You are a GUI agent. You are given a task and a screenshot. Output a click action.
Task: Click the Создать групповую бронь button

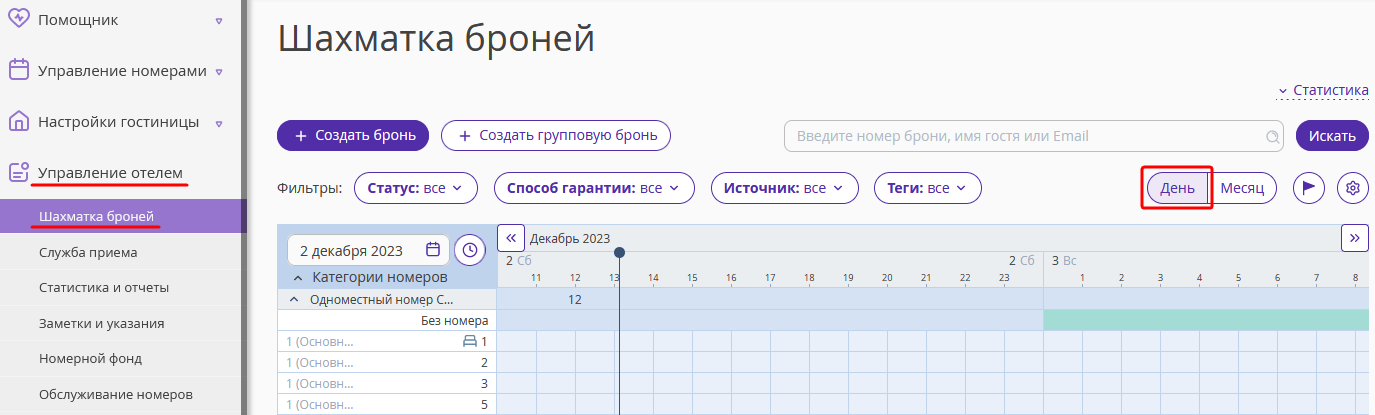tap(556, 135)
